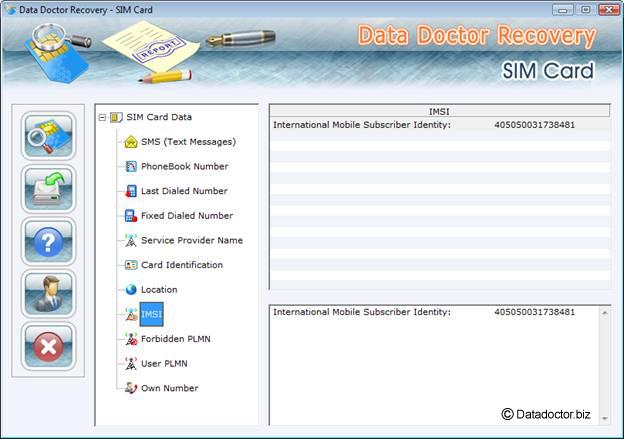Click the Card Identification ID card icon

point(131,265)
